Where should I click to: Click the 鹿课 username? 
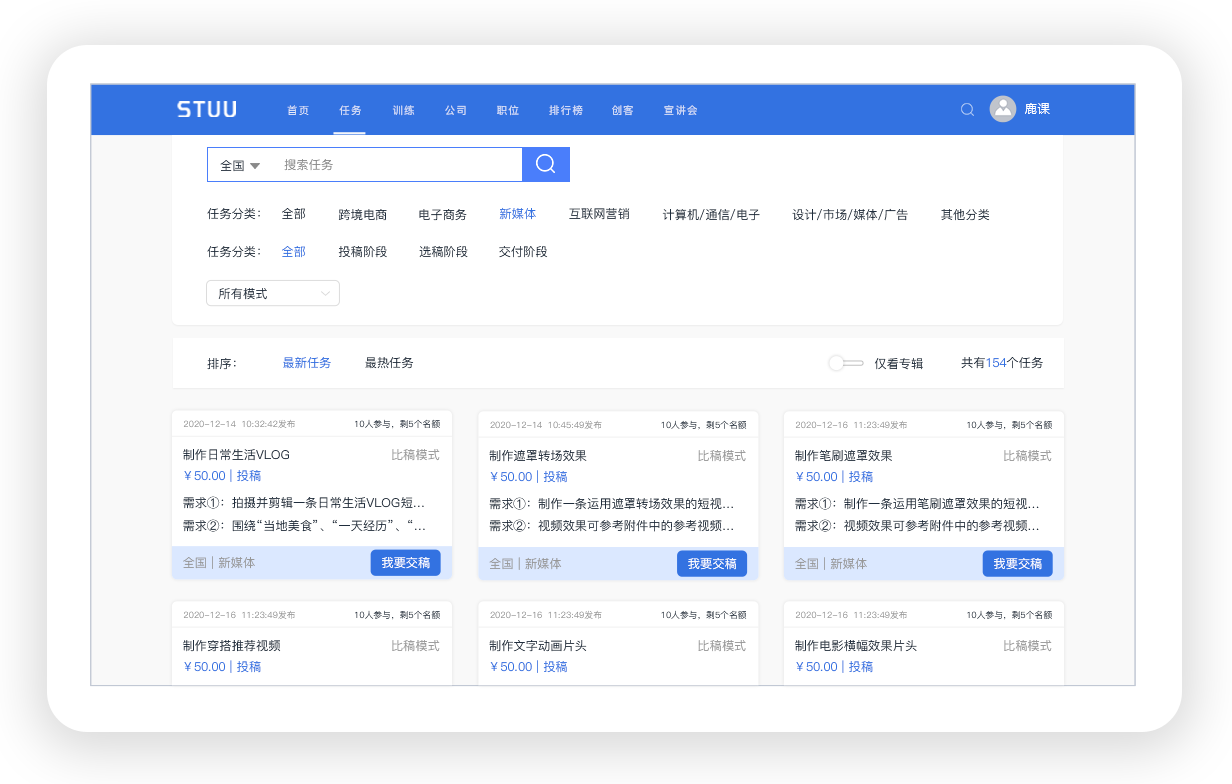pyautogui.click(x=1037, y=109)
